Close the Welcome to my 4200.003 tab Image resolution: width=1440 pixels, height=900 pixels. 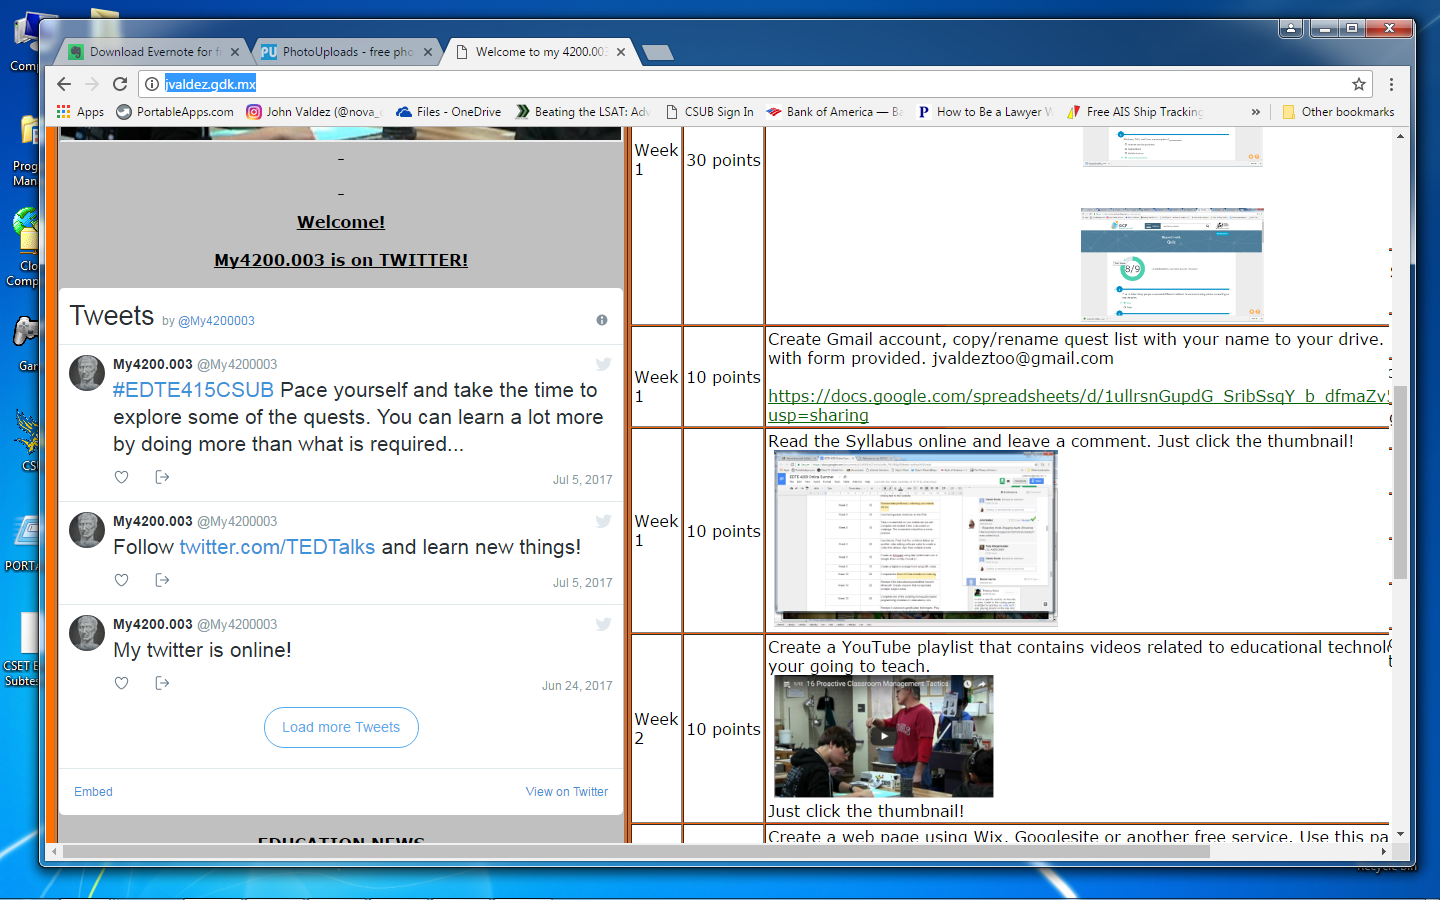pos(621,52)
